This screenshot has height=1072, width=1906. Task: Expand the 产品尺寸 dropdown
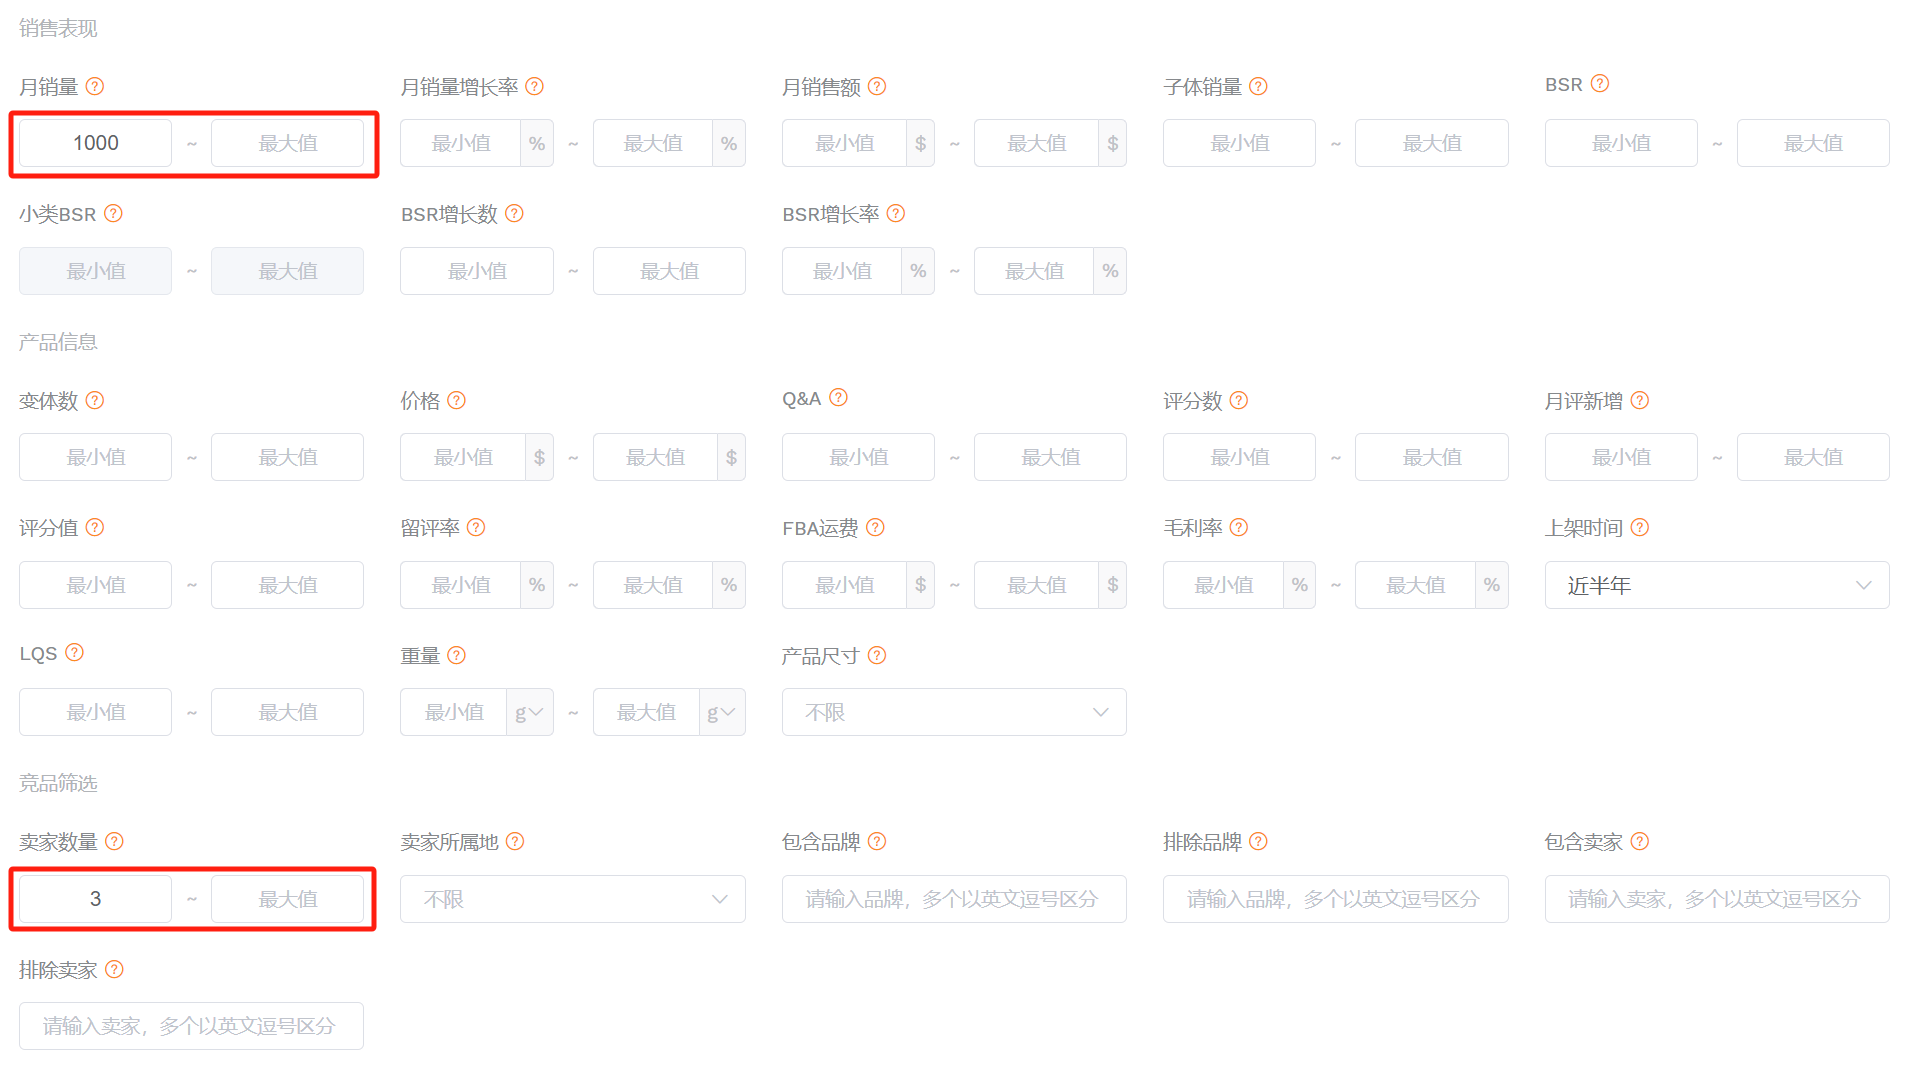954,712
